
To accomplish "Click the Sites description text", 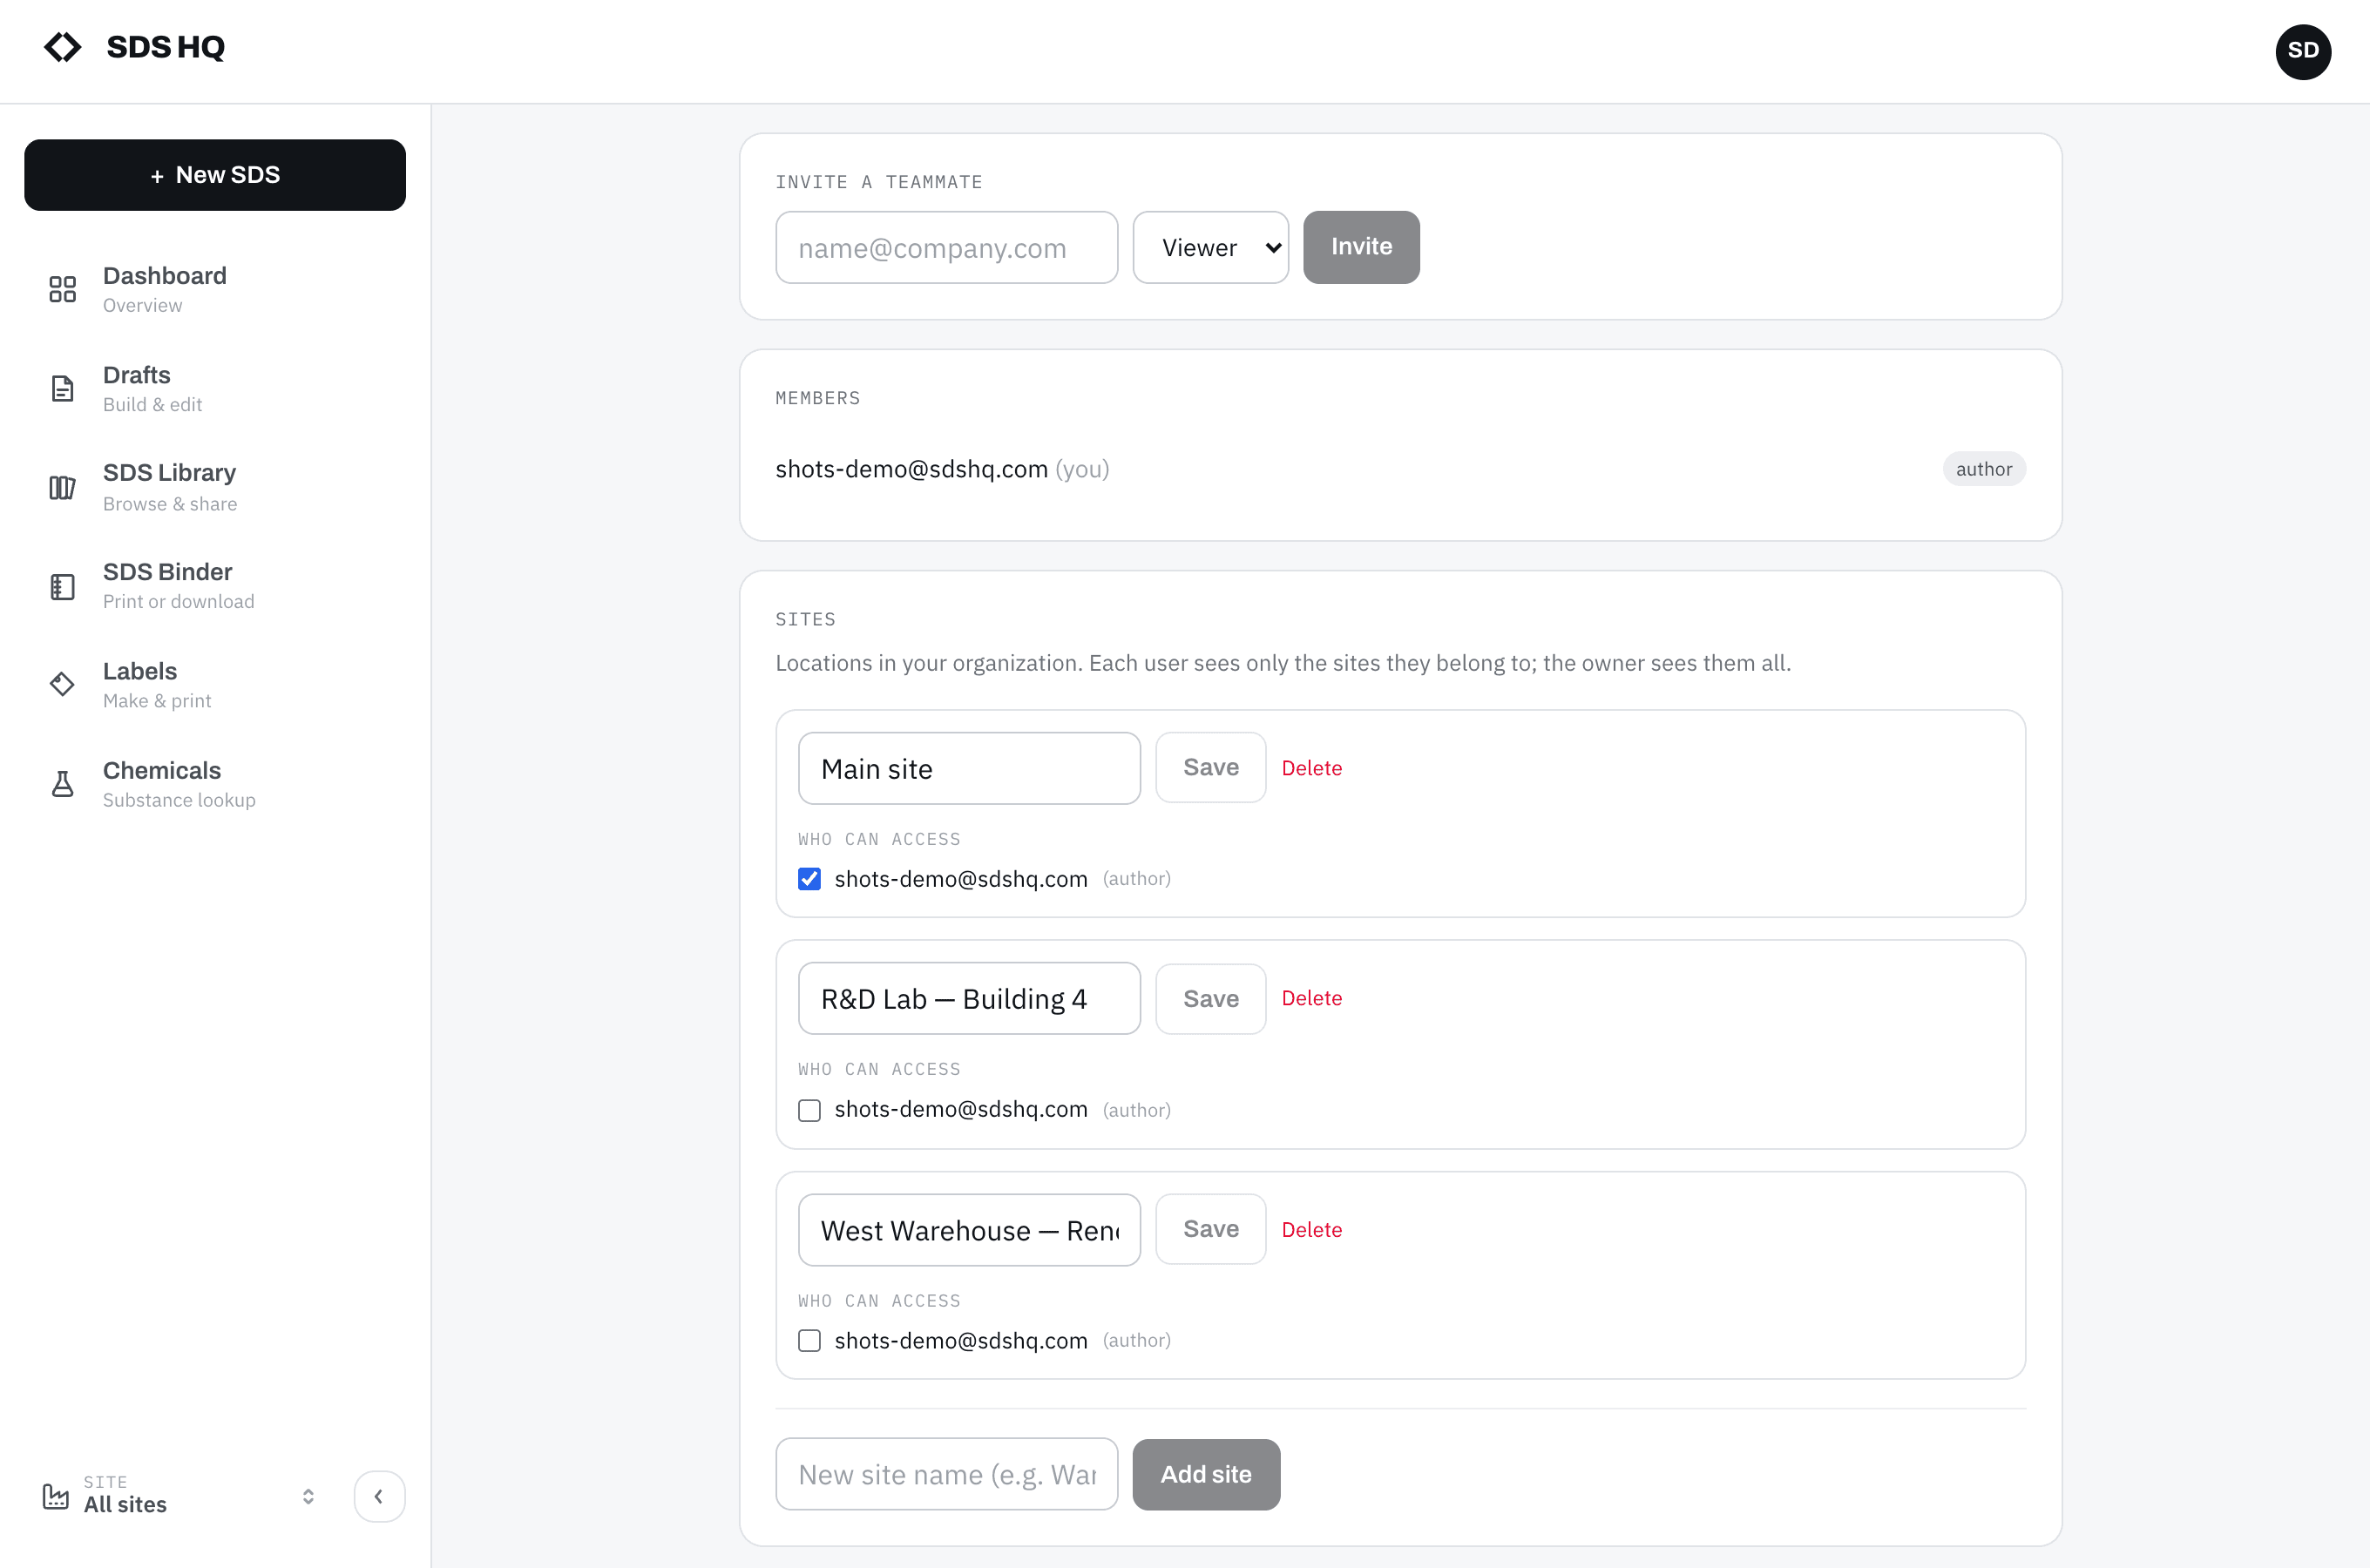I will tap(1283, 663).
